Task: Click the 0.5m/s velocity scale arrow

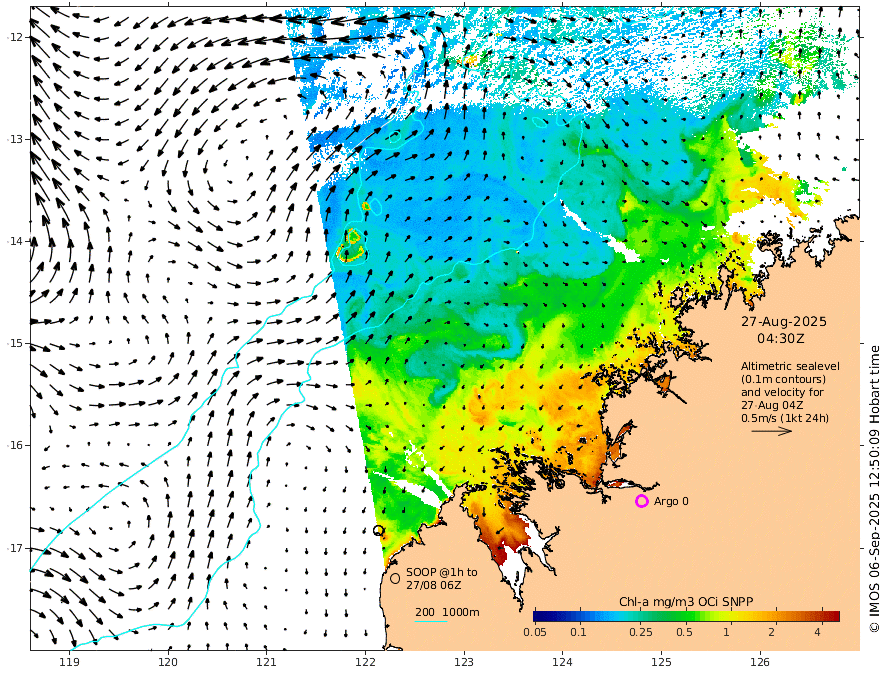Action: click(x=772, y=431)
